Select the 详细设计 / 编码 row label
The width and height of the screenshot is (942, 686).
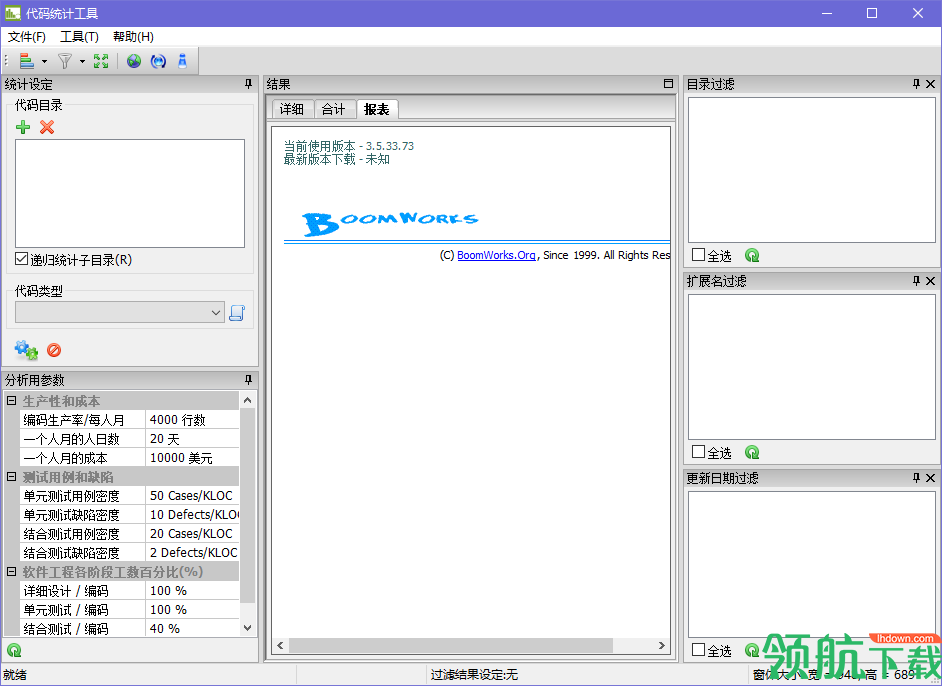click(82, 590)
